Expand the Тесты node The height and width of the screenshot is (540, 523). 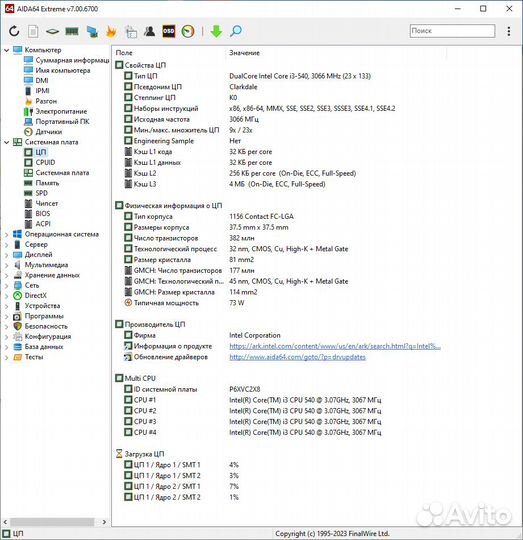[7, 357]
